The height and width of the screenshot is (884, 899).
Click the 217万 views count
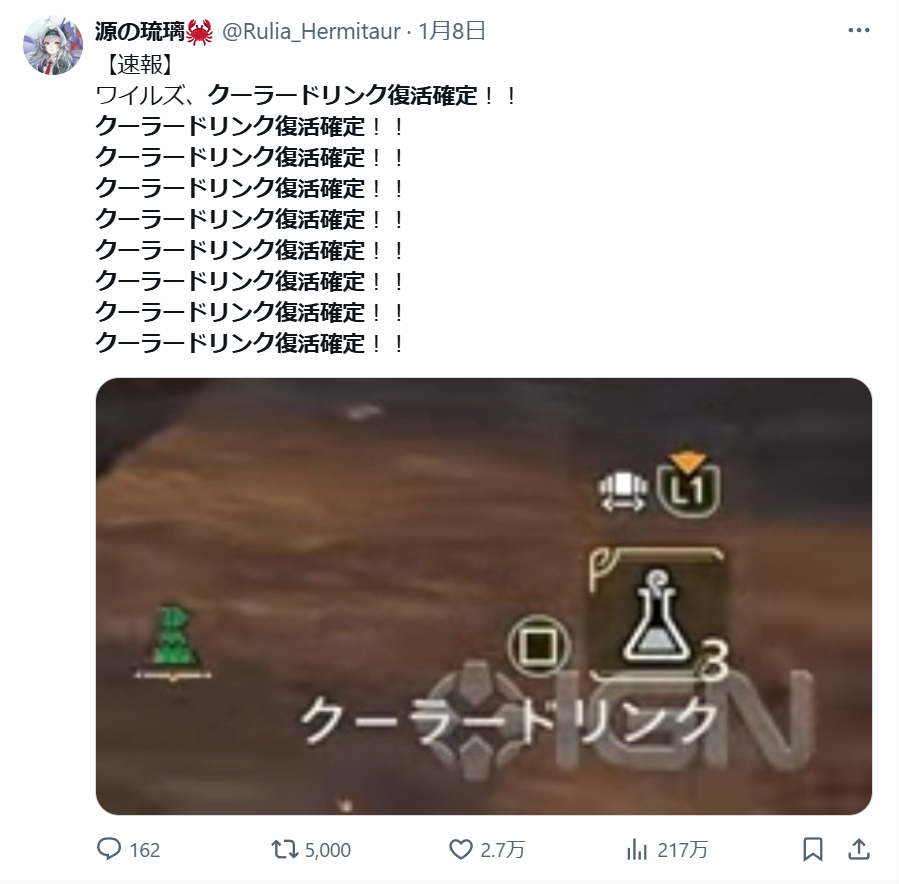(x=682, y=850)
